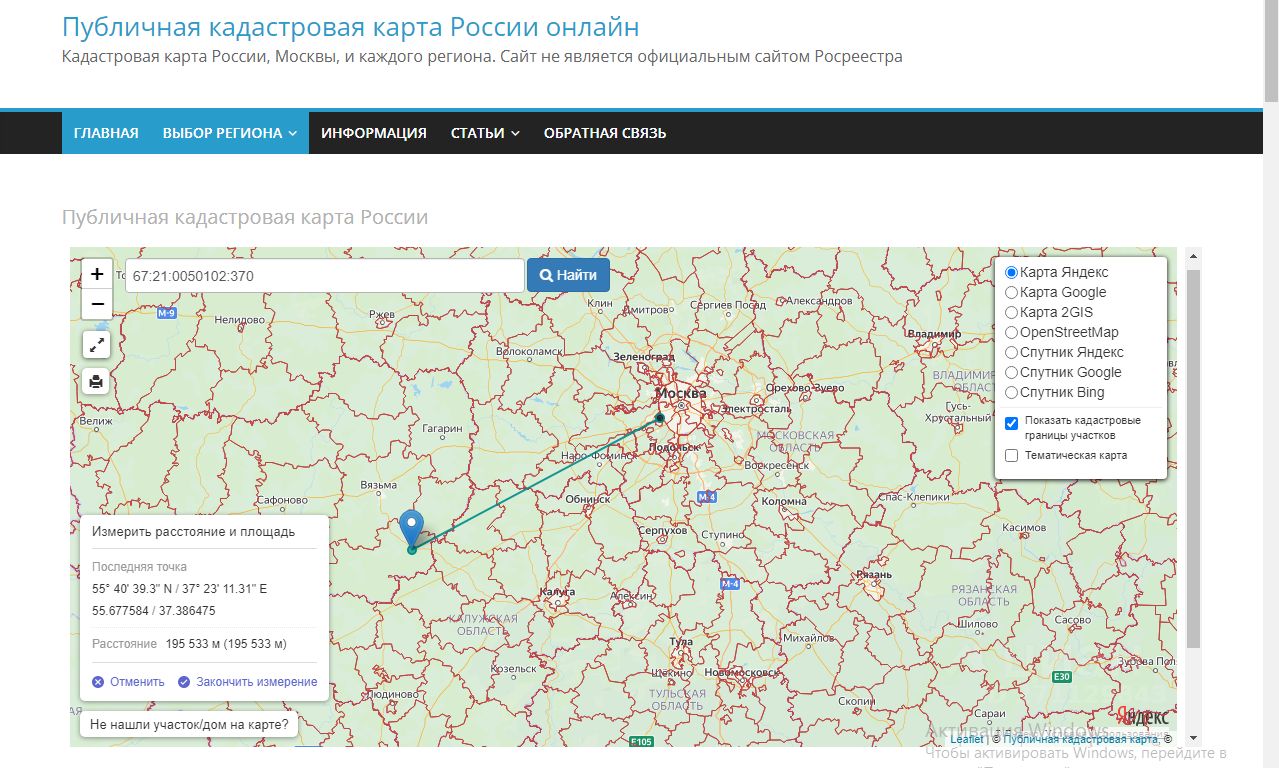Image resolution: width=1279 pixels, height=768 pixels.
Task: Click the measurement endpoint dot near Moscow
Action: pyautogui.click(x=660, y=418)
